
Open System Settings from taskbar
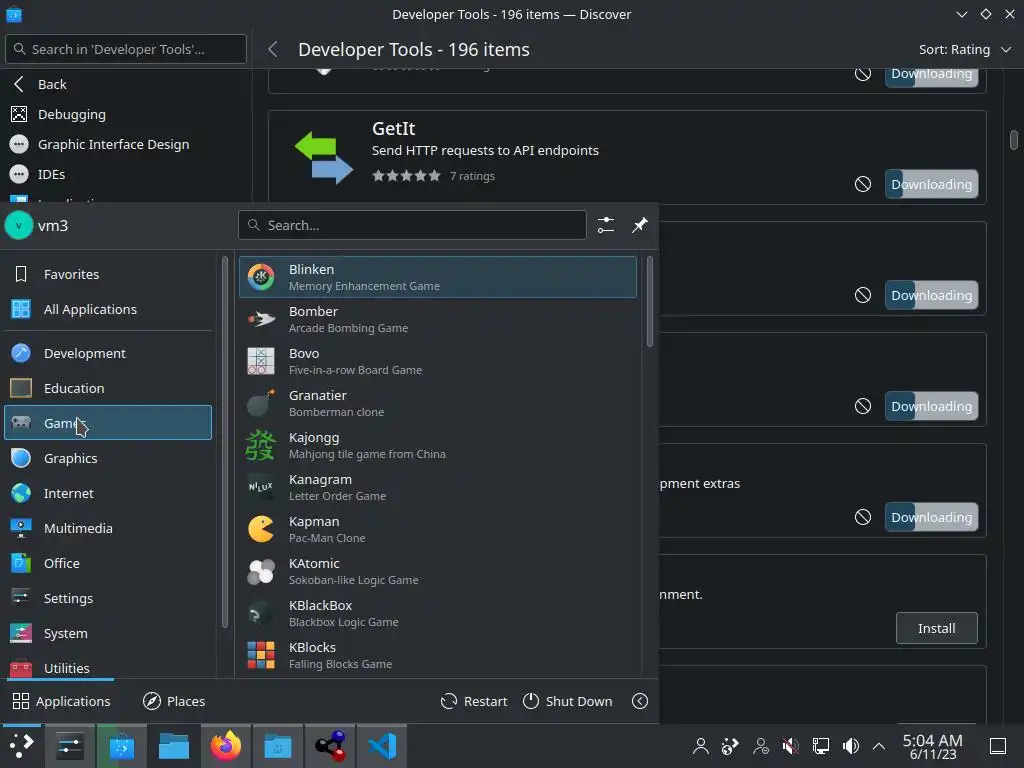(x=69, y=746)
